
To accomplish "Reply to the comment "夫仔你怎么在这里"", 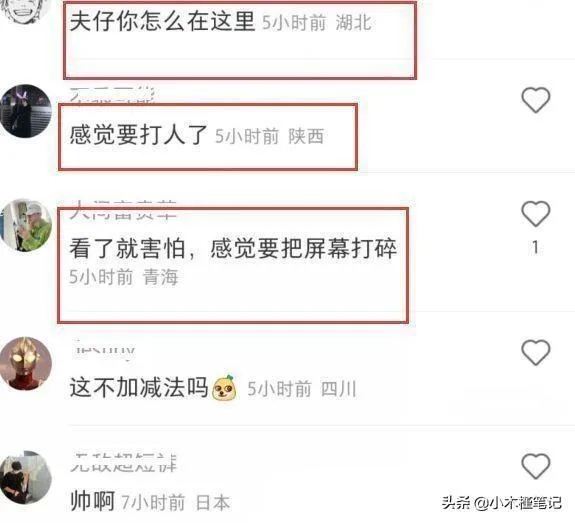I will pos(162,21).
